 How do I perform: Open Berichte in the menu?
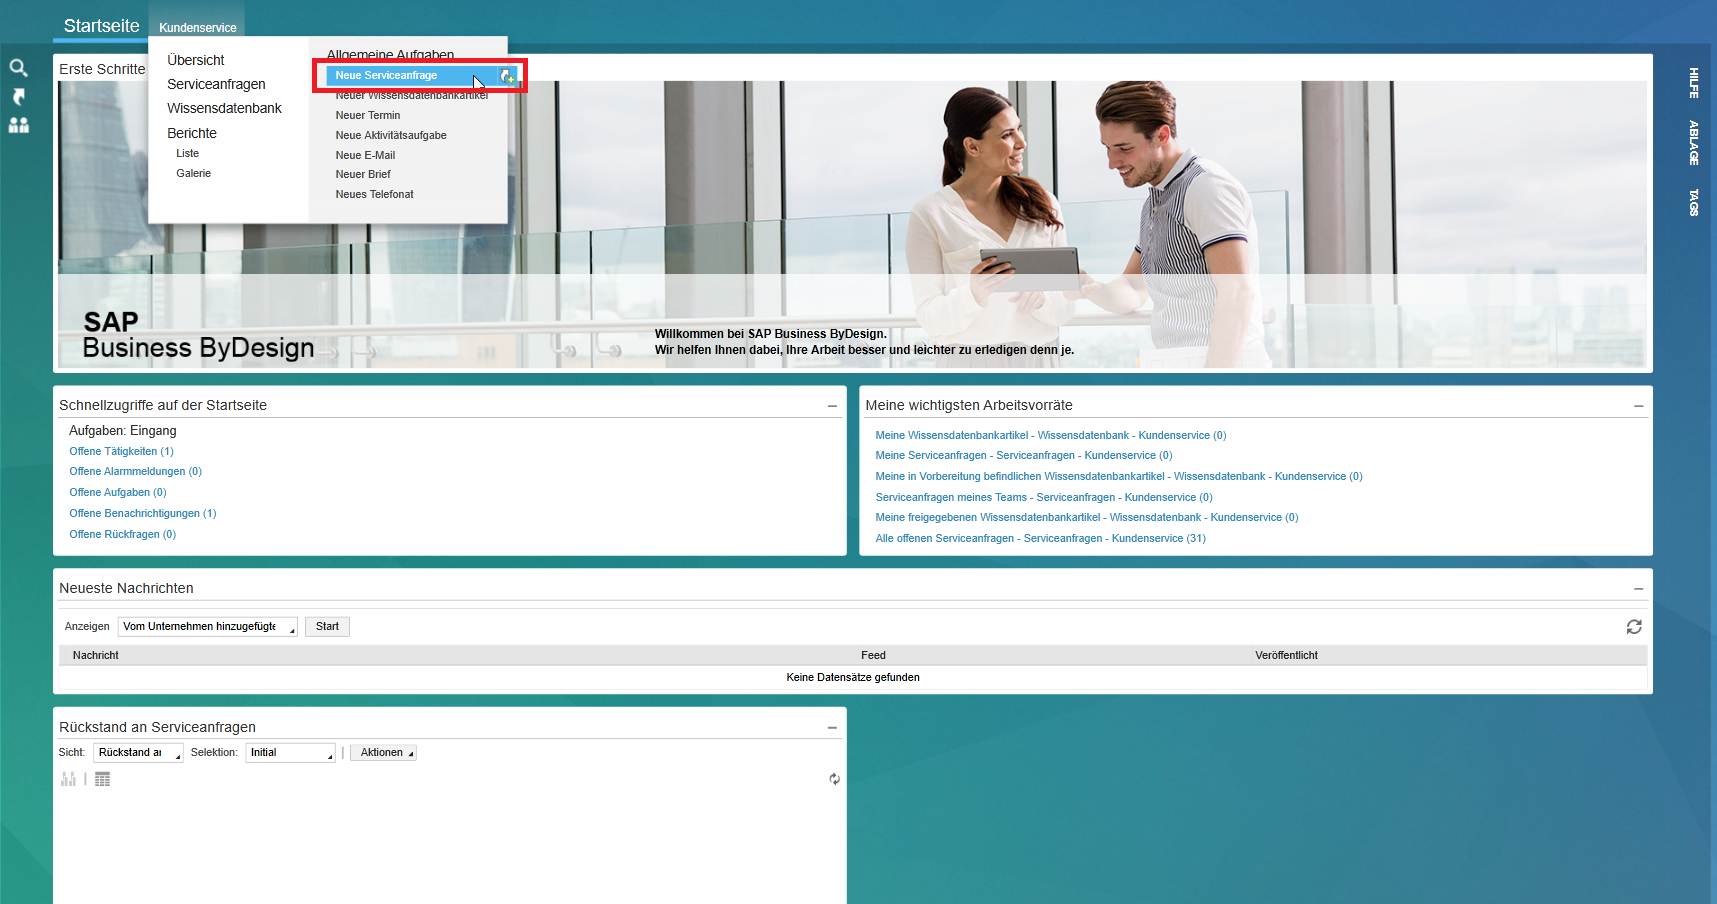click(192, 133)
